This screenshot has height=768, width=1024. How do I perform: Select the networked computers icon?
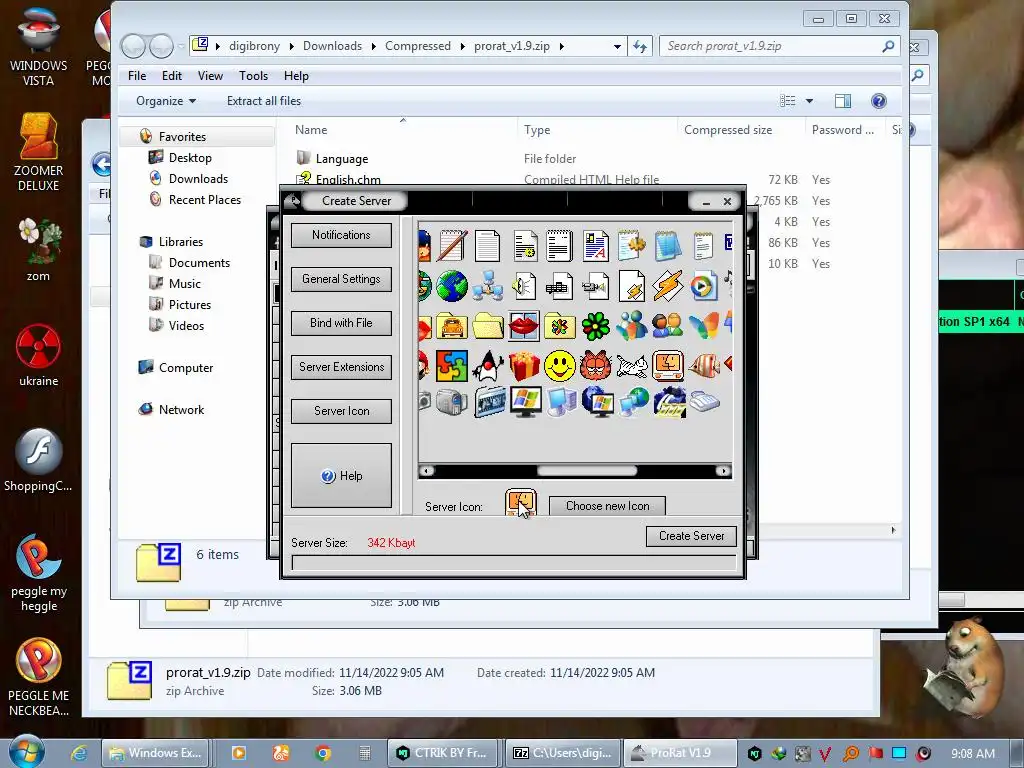click(x=488, y=286)
